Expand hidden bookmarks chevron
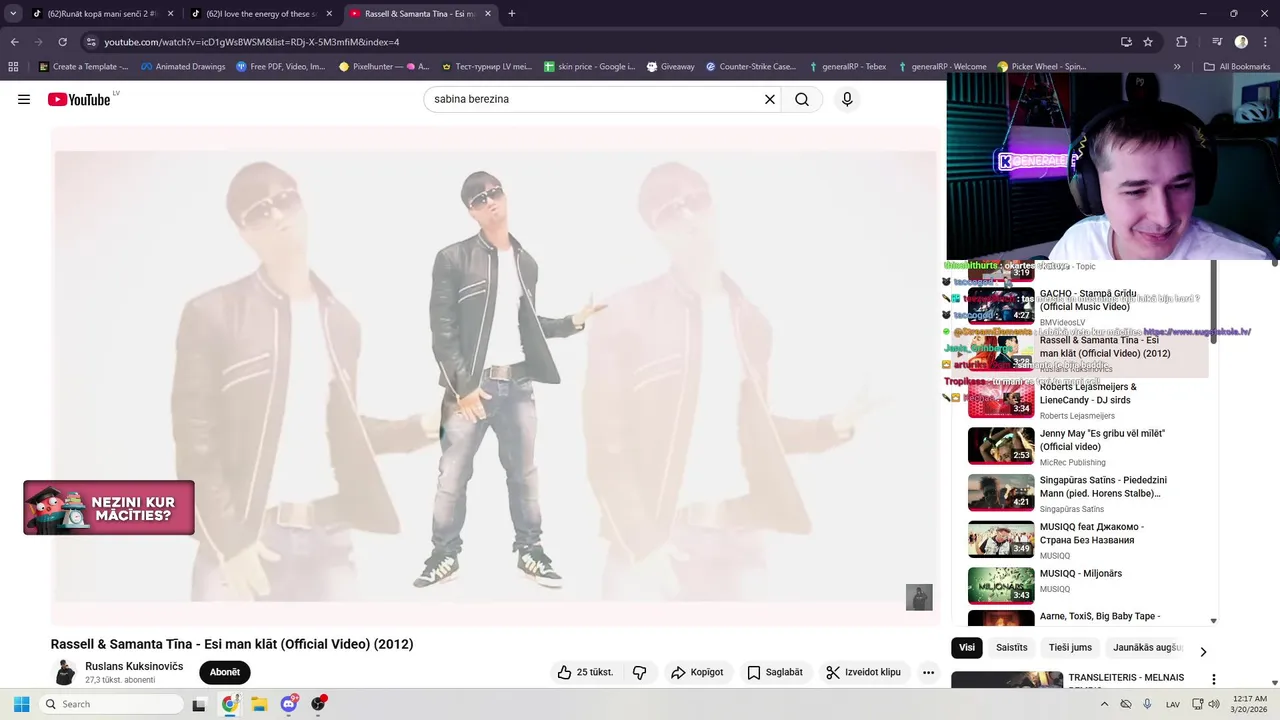This screenshot has height=720, width=1280. pos(1177,67)
